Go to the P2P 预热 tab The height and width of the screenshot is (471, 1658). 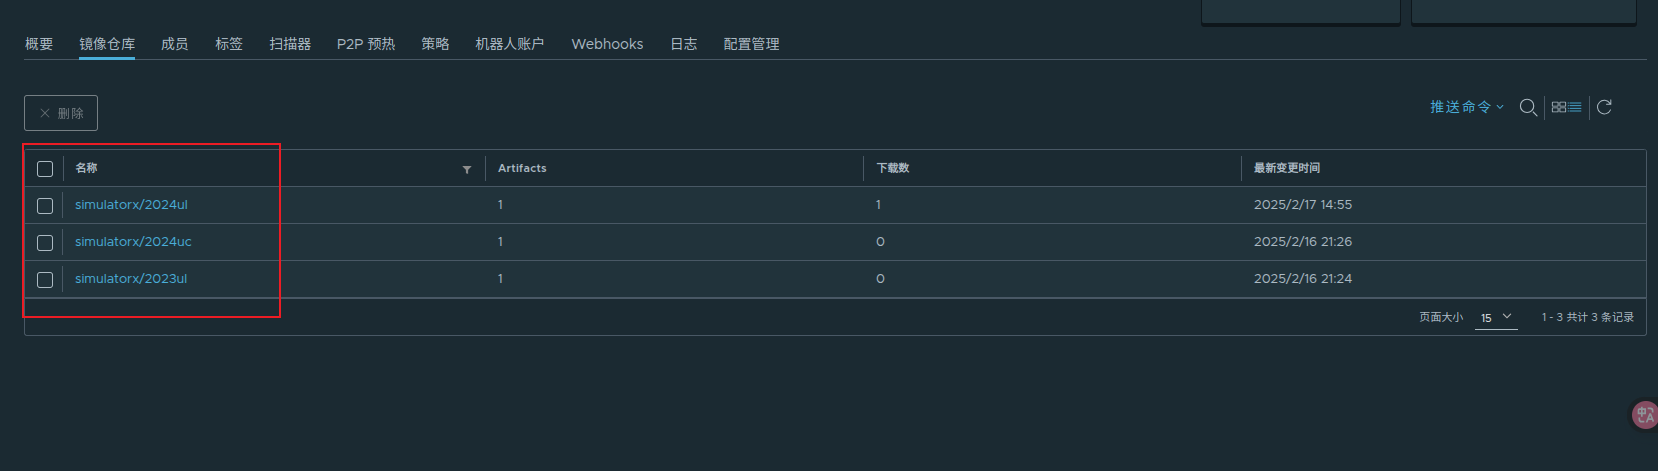click(x=366, y=44)
